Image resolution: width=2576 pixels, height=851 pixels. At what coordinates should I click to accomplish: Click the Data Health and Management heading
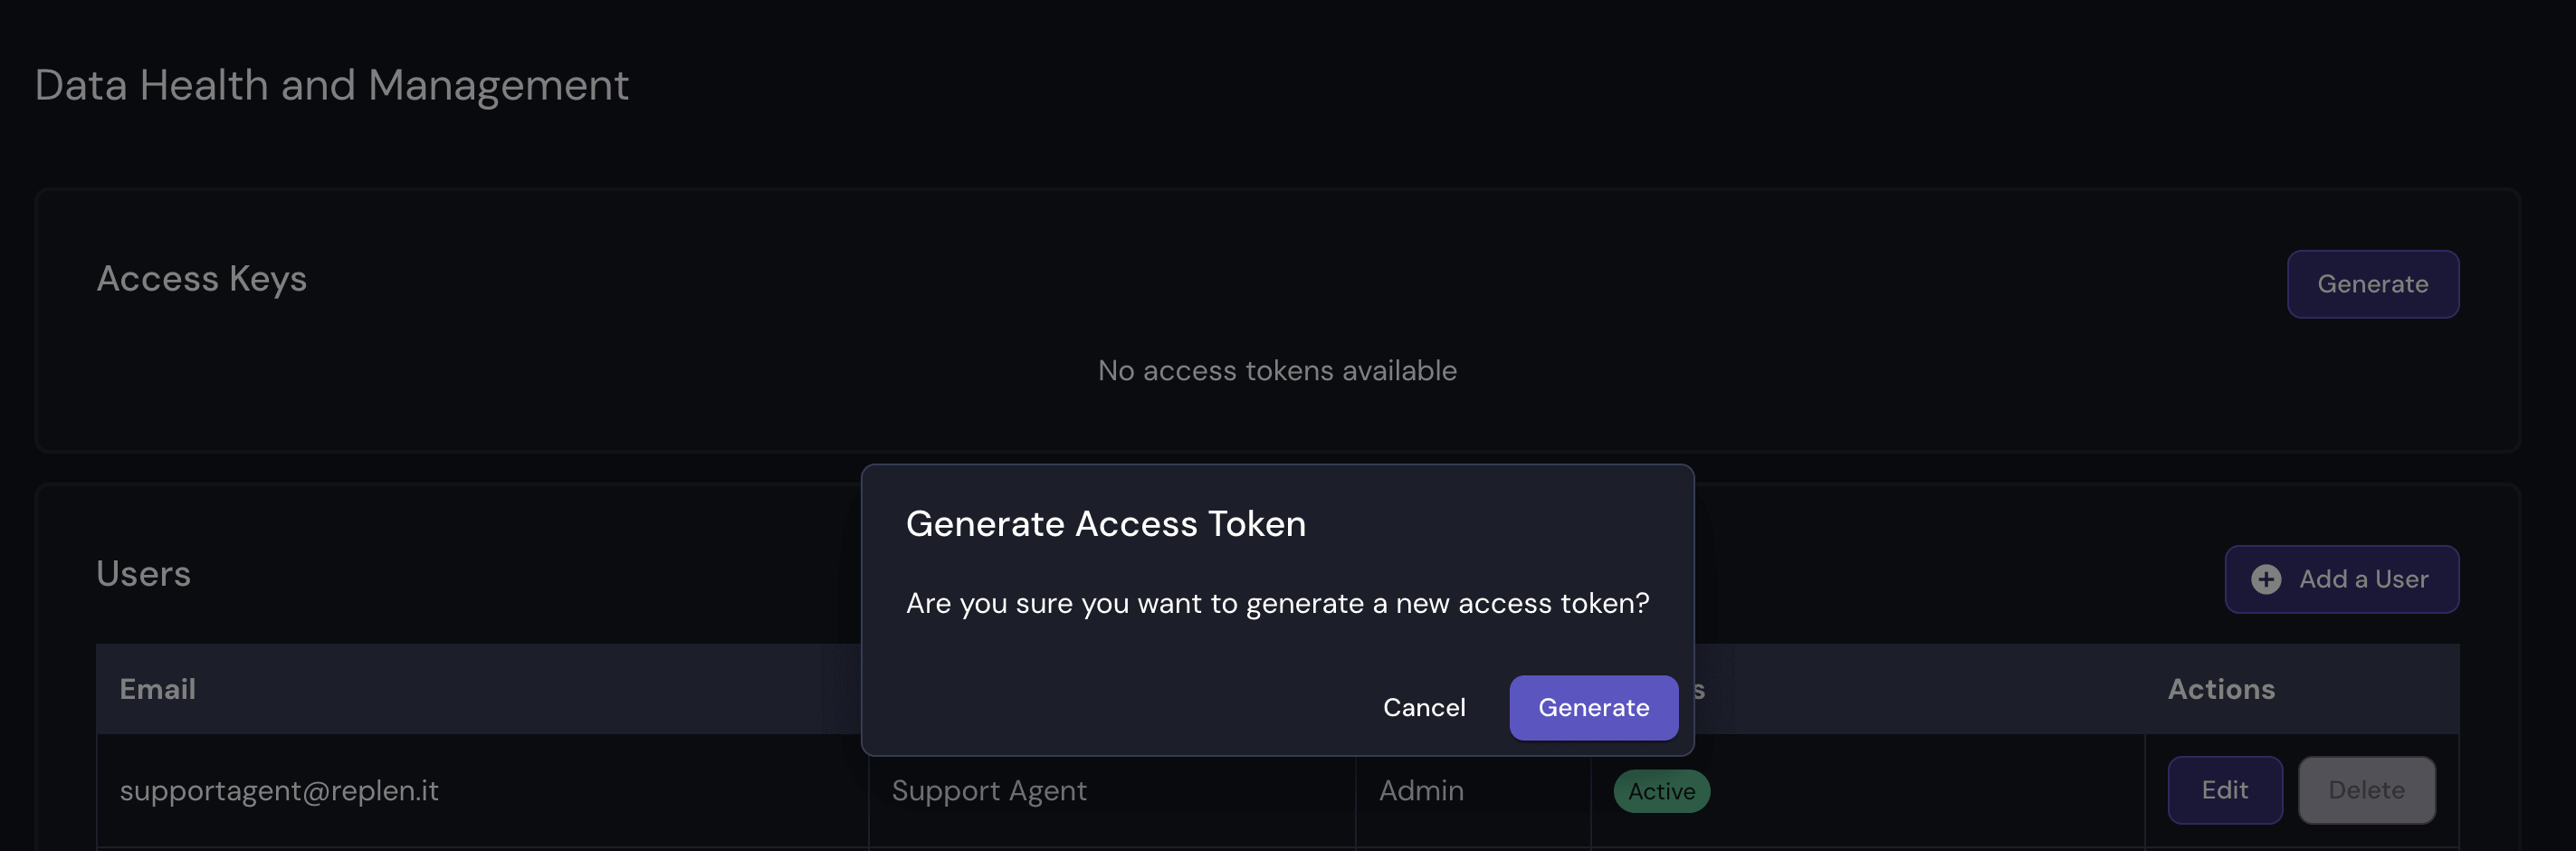[x=331, y=85]
